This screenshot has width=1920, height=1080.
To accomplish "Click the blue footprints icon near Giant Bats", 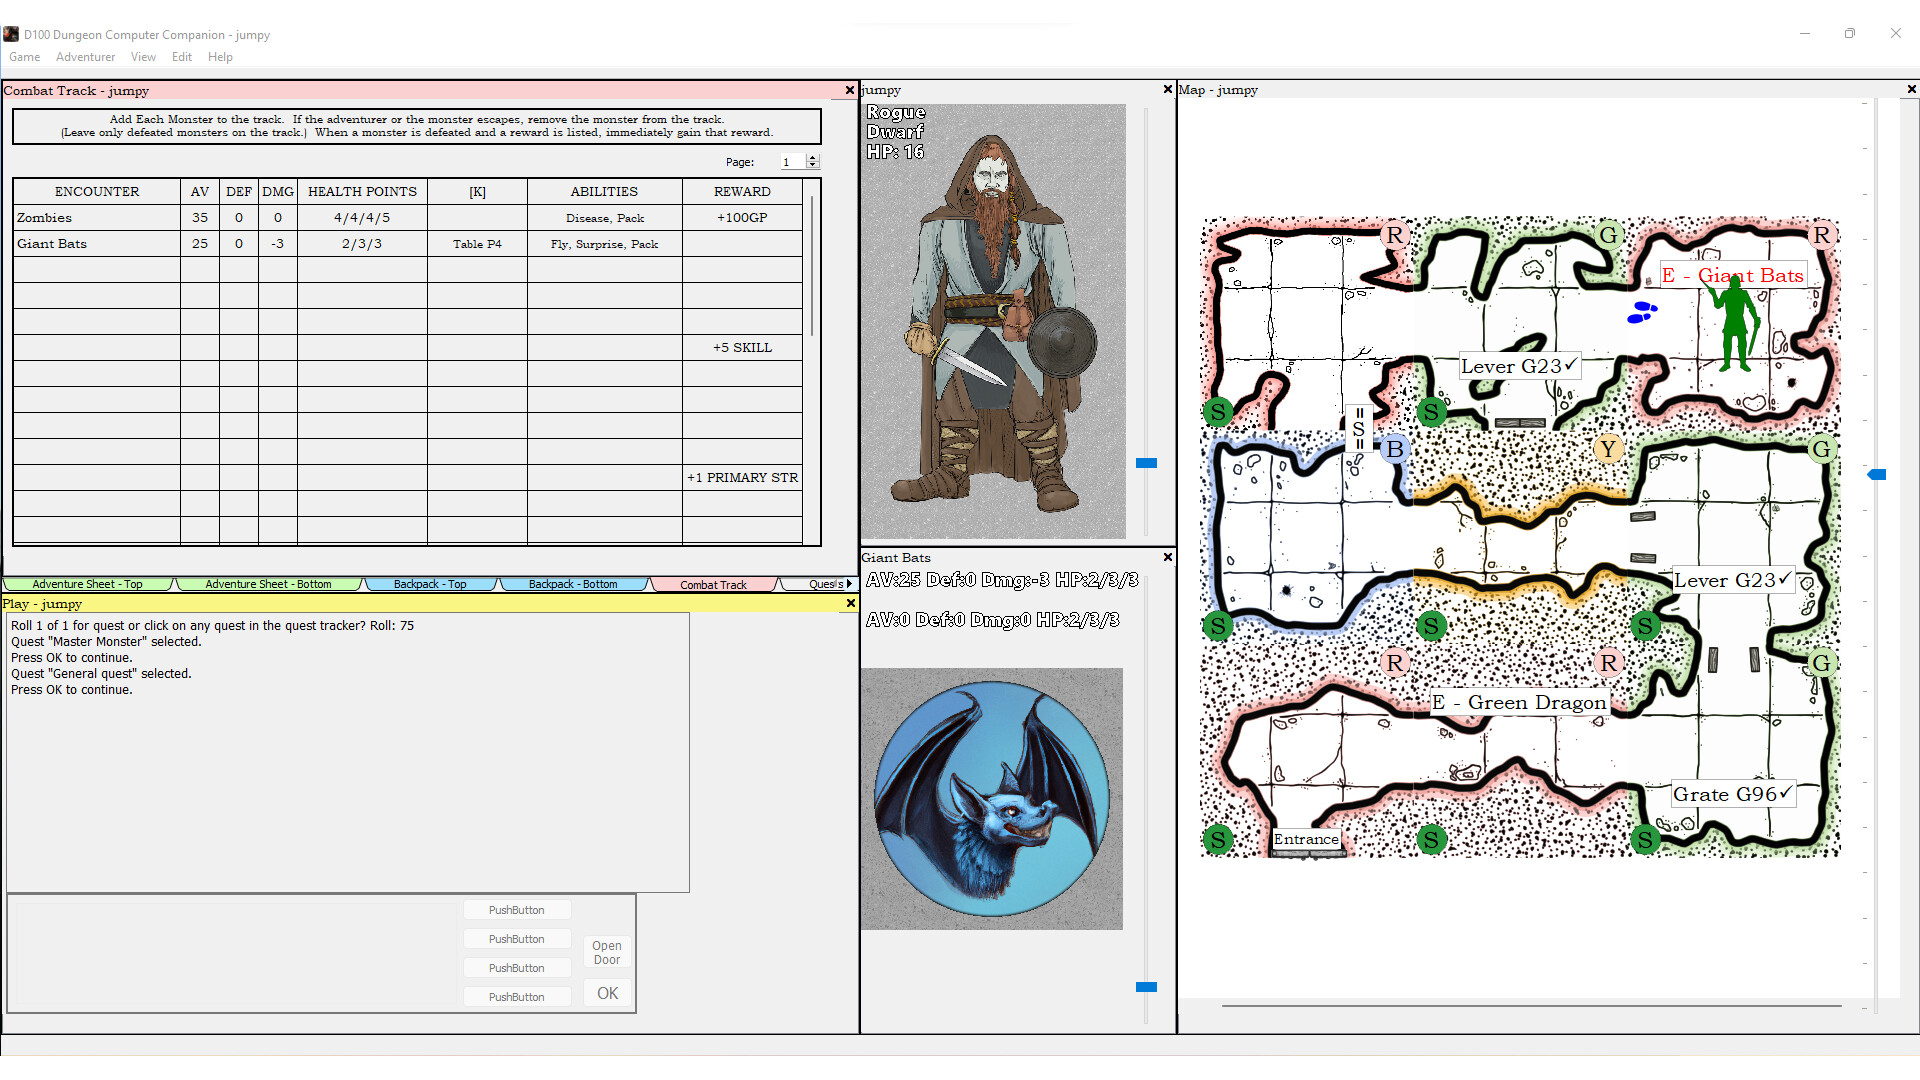I will click(x=1643, y=313).
